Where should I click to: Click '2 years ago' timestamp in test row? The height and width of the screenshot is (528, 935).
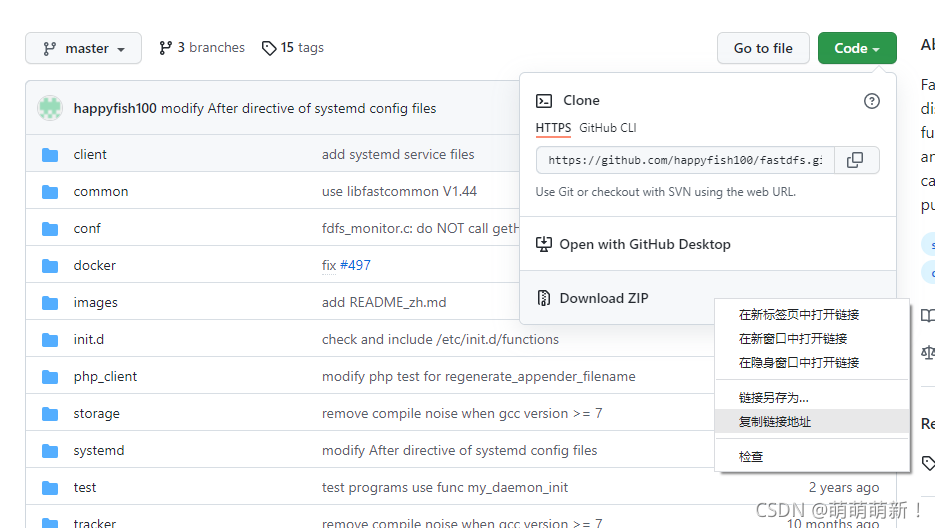(x=844, y=487)
